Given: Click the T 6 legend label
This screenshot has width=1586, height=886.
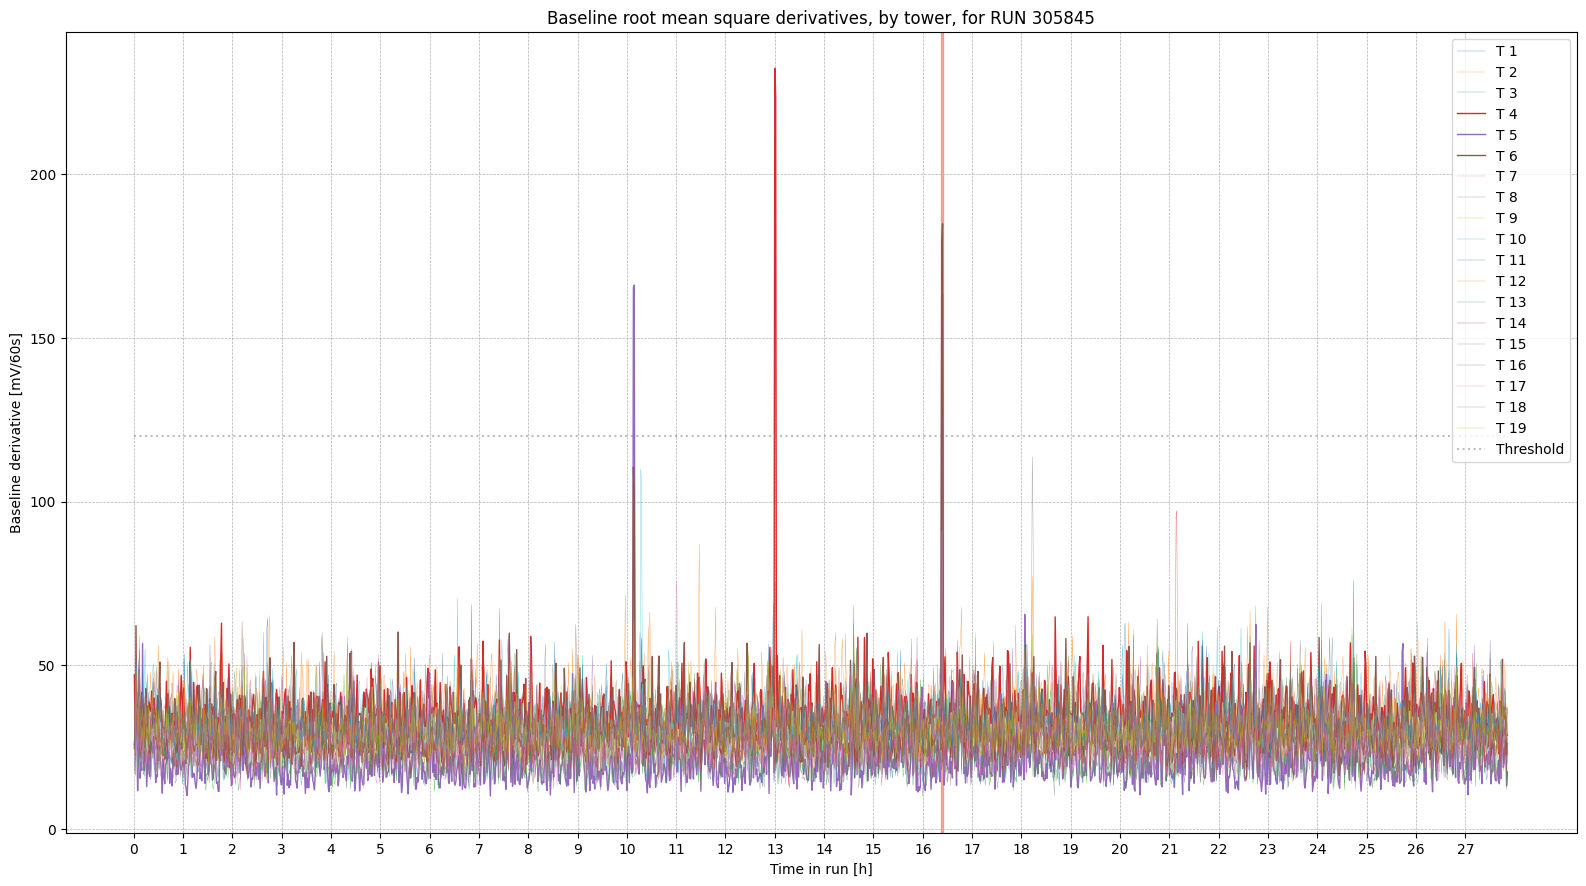Looking at the screenshot, I should [1506, 156].
